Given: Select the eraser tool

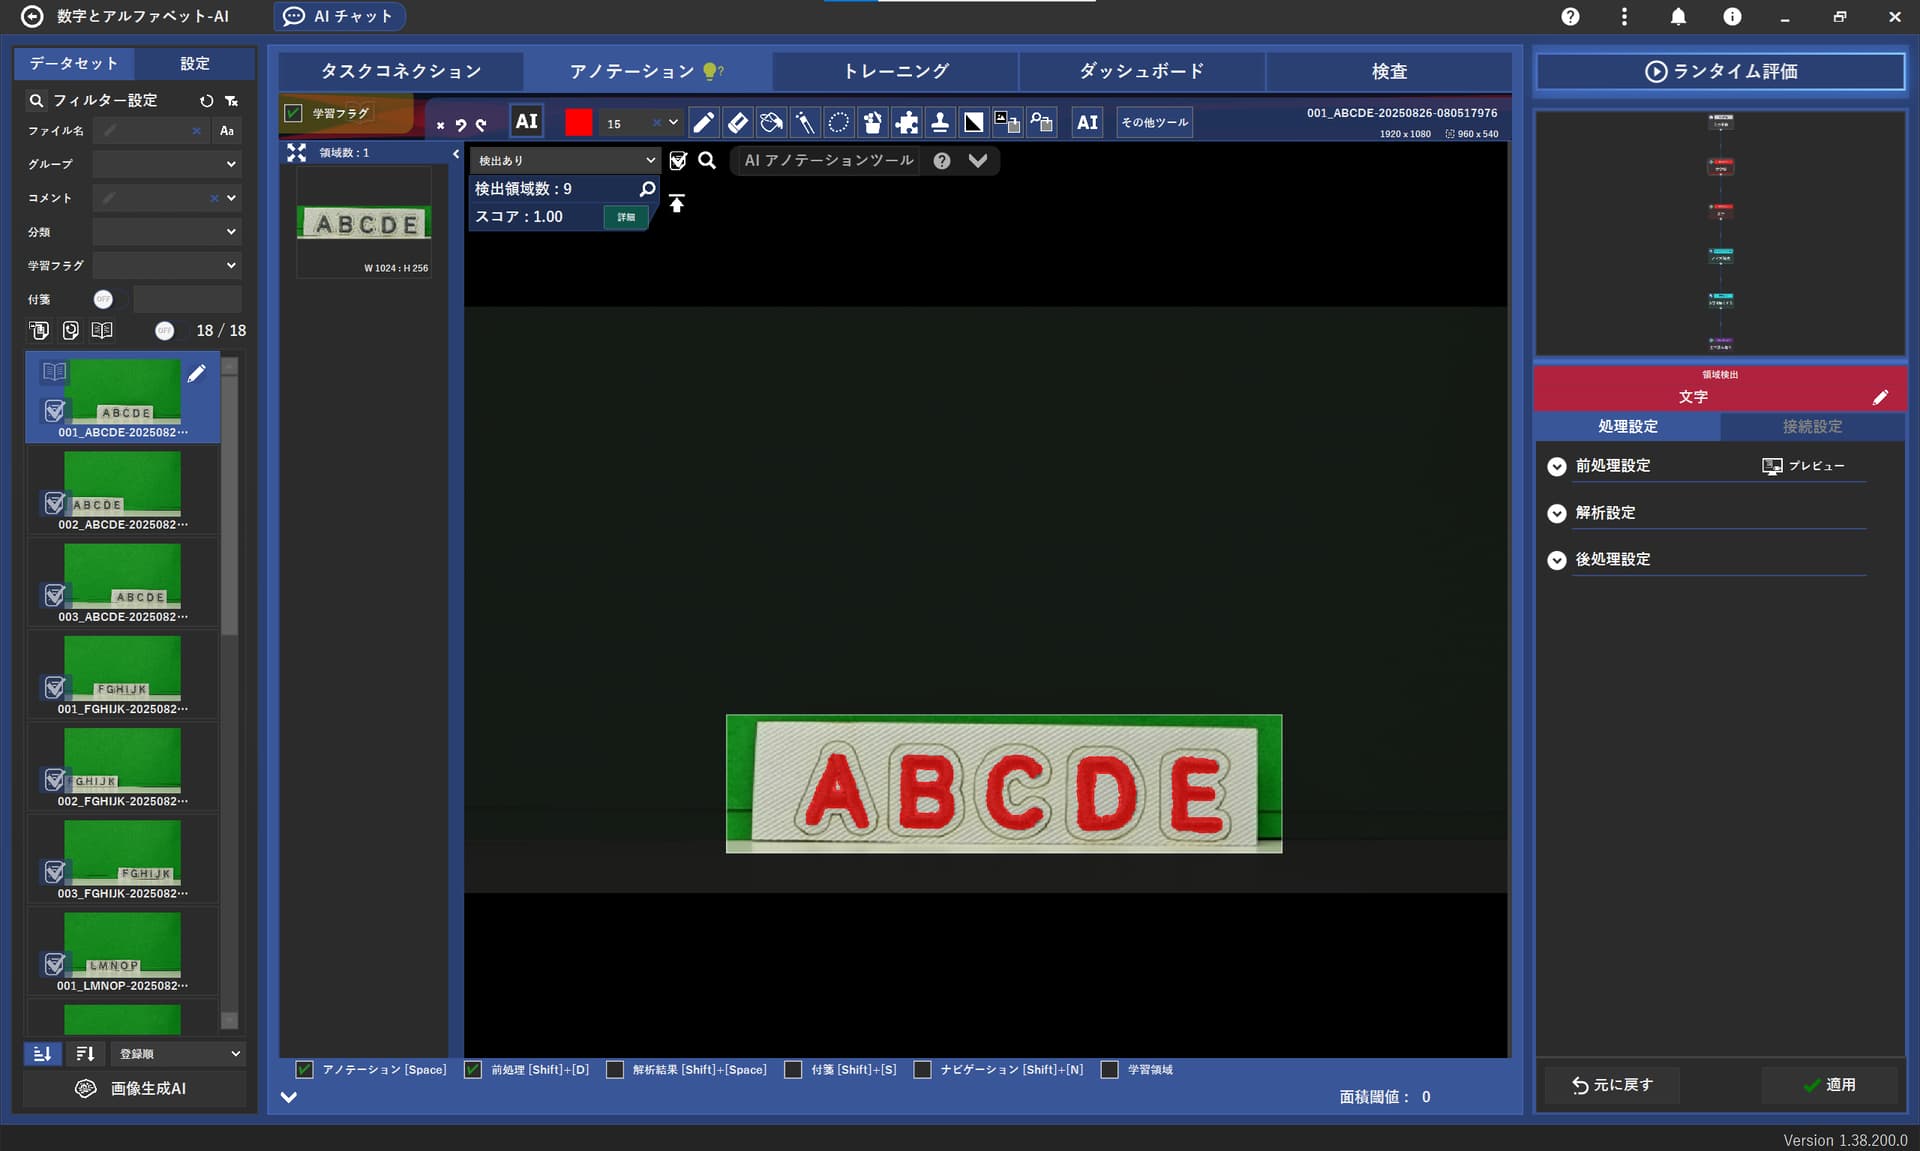Looking at the screenshot, I should [737, 122].
